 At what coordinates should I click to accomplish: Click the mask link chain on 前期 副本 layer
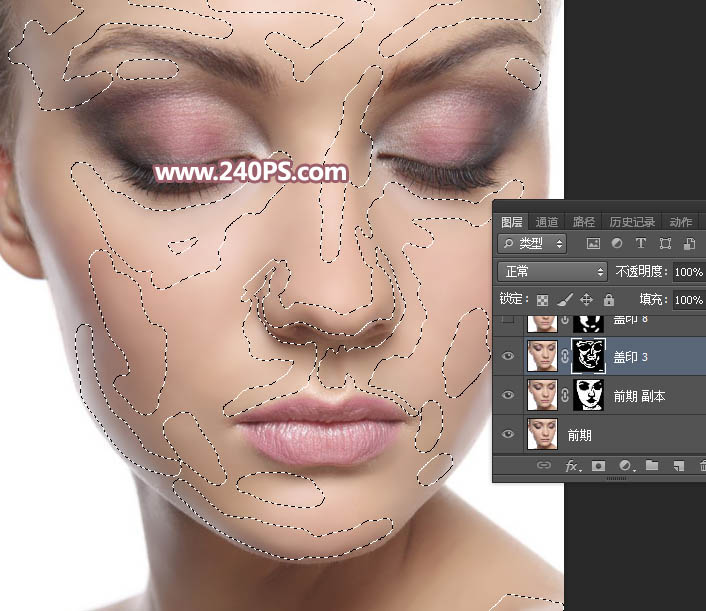(x=565, y=395)
